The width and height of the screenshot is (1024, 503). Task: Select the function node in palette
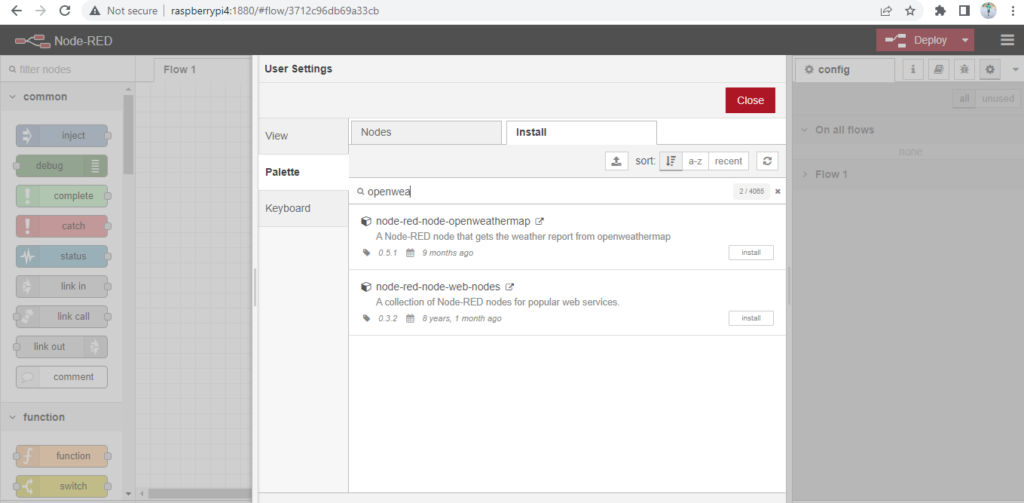62,456
